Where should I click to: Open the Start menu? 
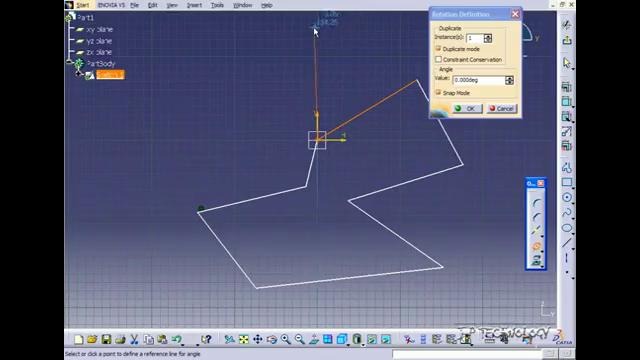[x=82, y=5]
